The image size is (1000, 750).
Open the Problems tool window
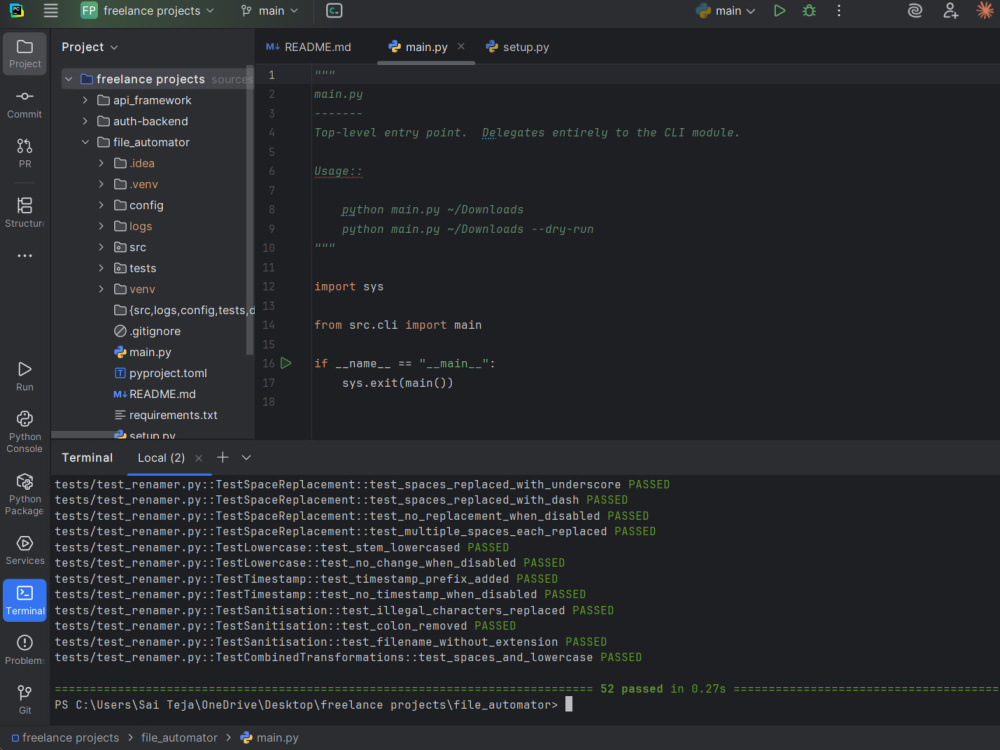tap(25, 649)
